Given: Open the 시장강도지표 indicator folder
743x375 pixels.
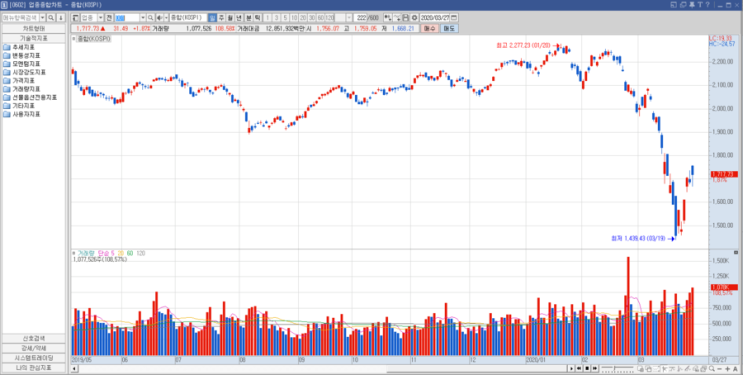Looking at the screenshot, I should (x=25, y=73).
